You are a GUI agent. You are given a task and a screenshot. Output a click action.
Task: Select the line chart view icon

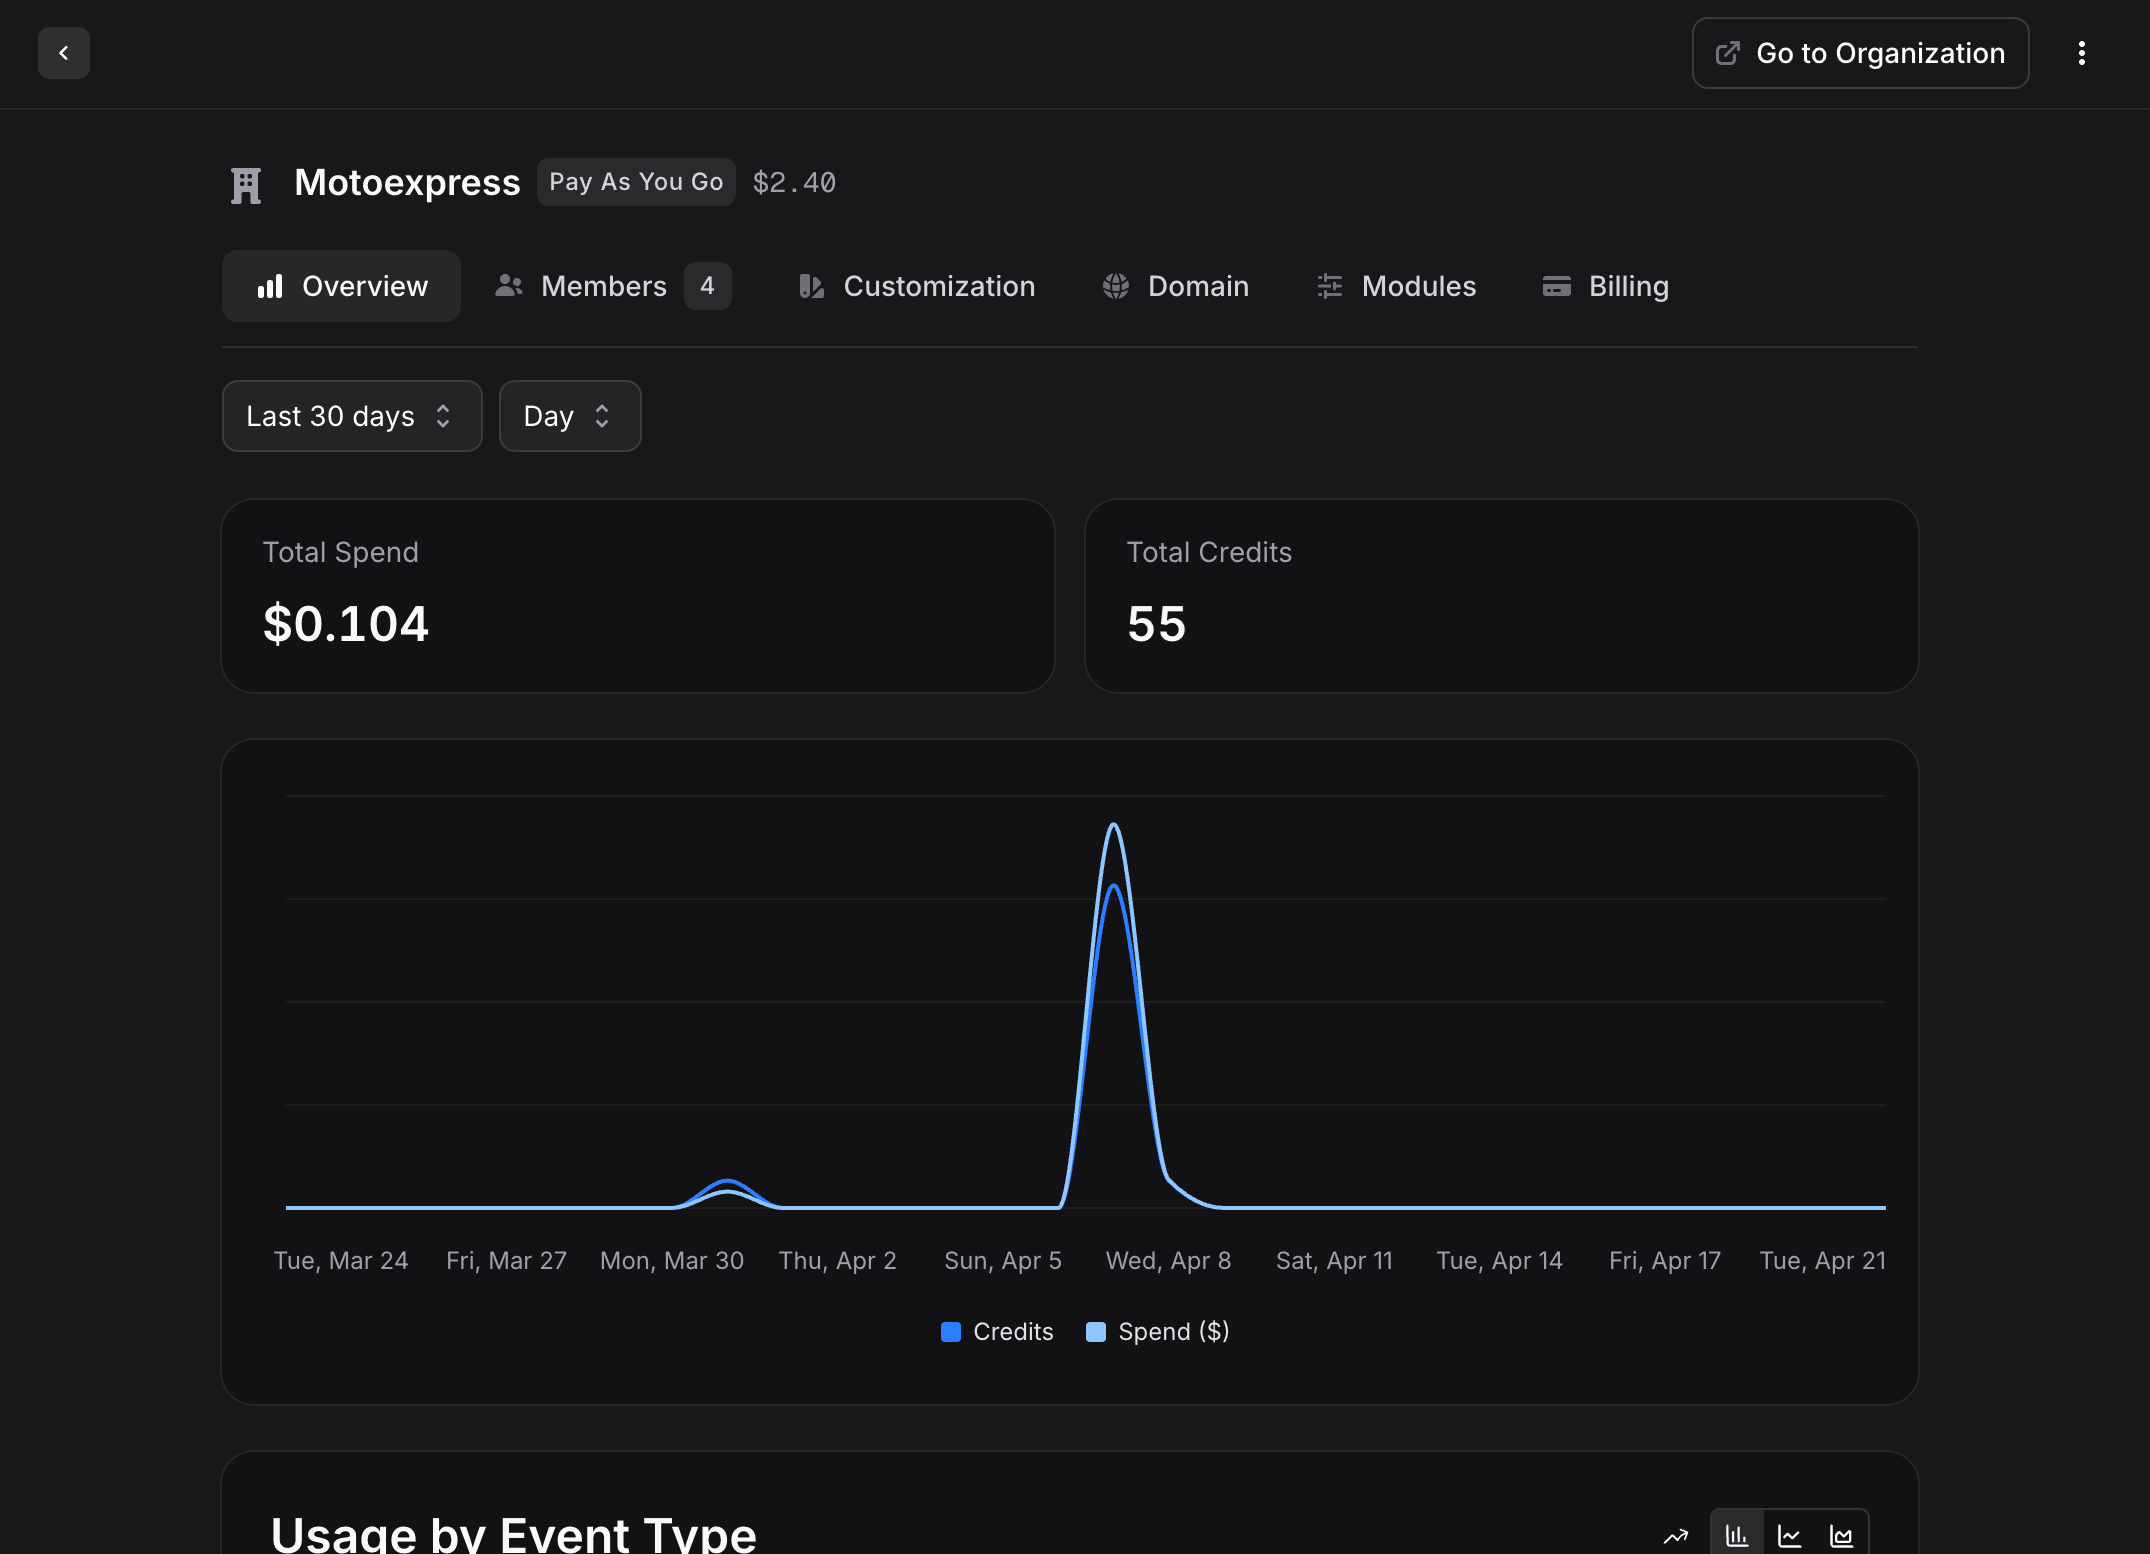click(1789, 1535)
